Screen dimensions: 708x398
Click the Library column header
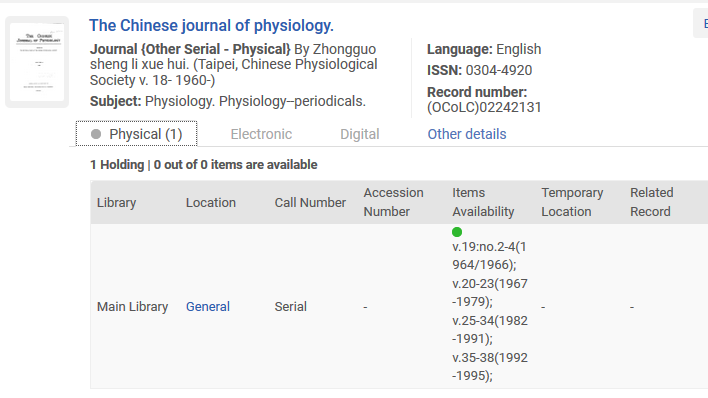116,202
